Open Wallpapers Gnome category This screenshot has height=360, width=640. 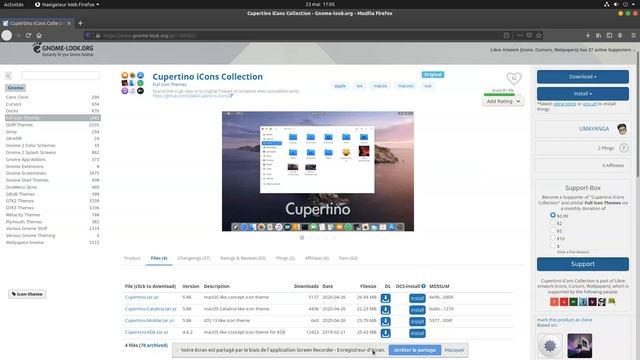pos(24,242)
